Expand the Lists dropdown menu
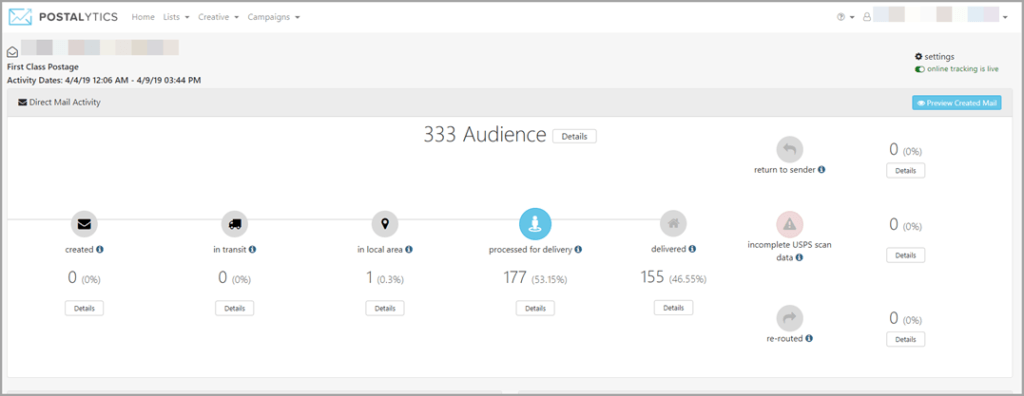1024x396 pixels. pos(176,17)
